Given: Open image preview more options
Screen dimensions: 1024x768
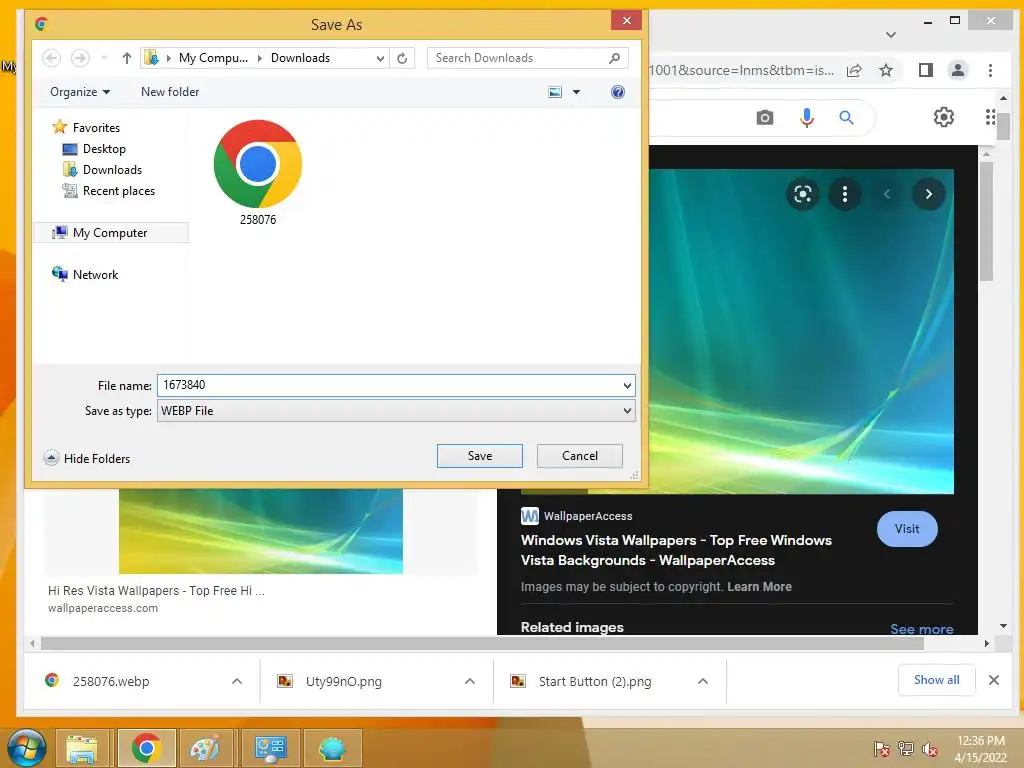Looking at the screenshot, I should tap(844, 194).
